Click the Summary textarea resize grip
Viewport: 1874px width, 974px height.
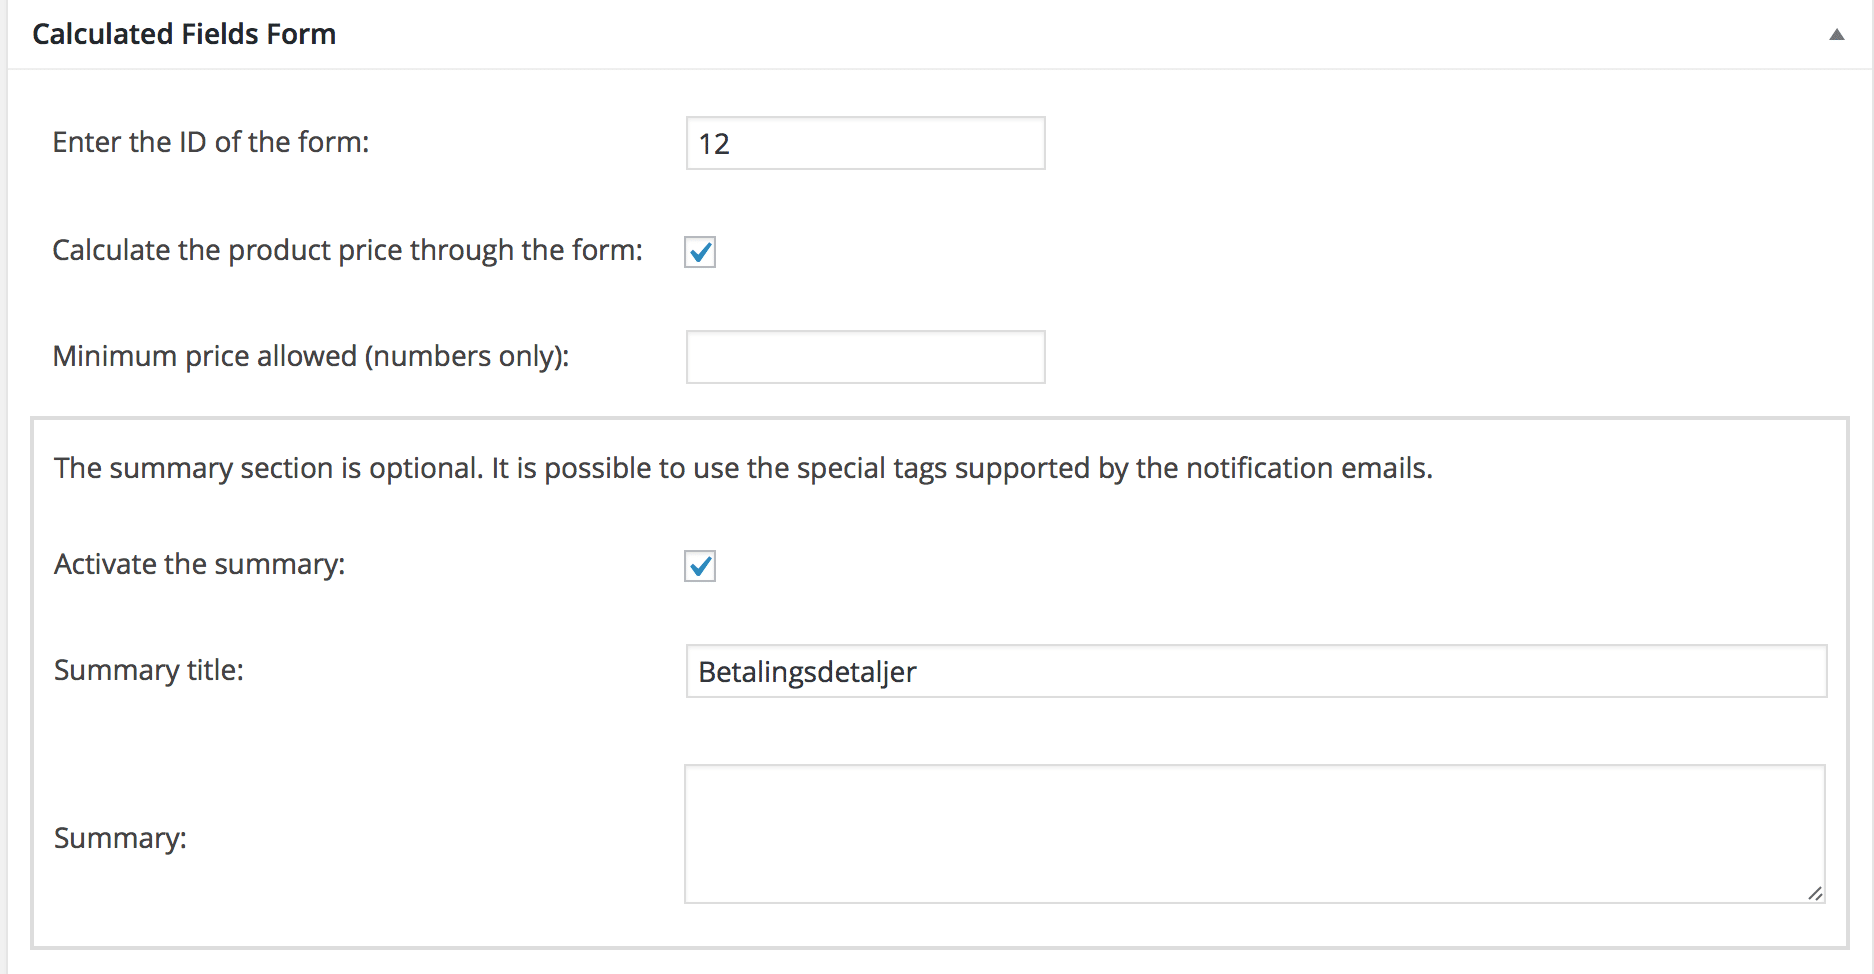1815,893
